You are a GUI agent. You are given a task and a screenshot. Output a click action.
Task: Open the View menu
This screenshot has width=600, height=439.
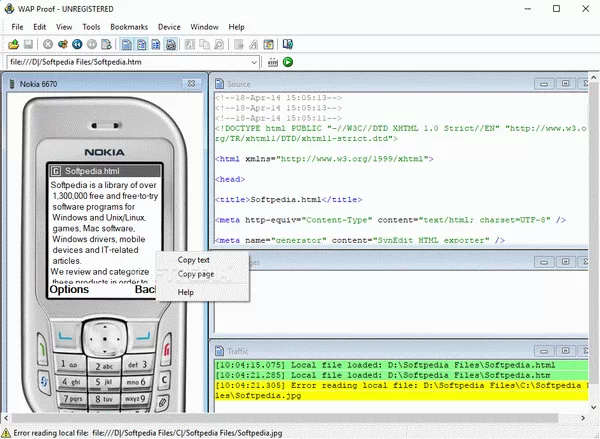64,27
